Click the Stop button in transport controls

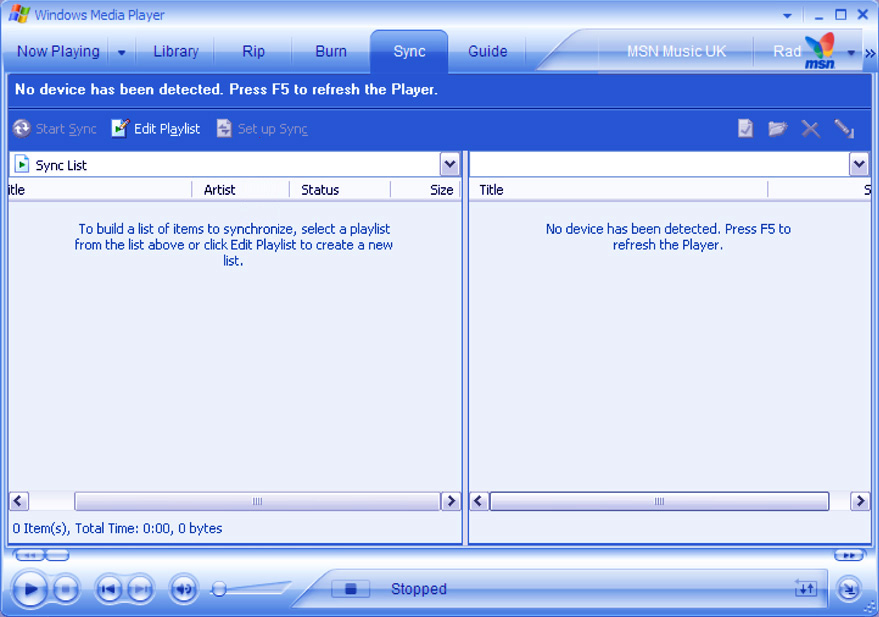pyautogui.click(x=66, y=589)
